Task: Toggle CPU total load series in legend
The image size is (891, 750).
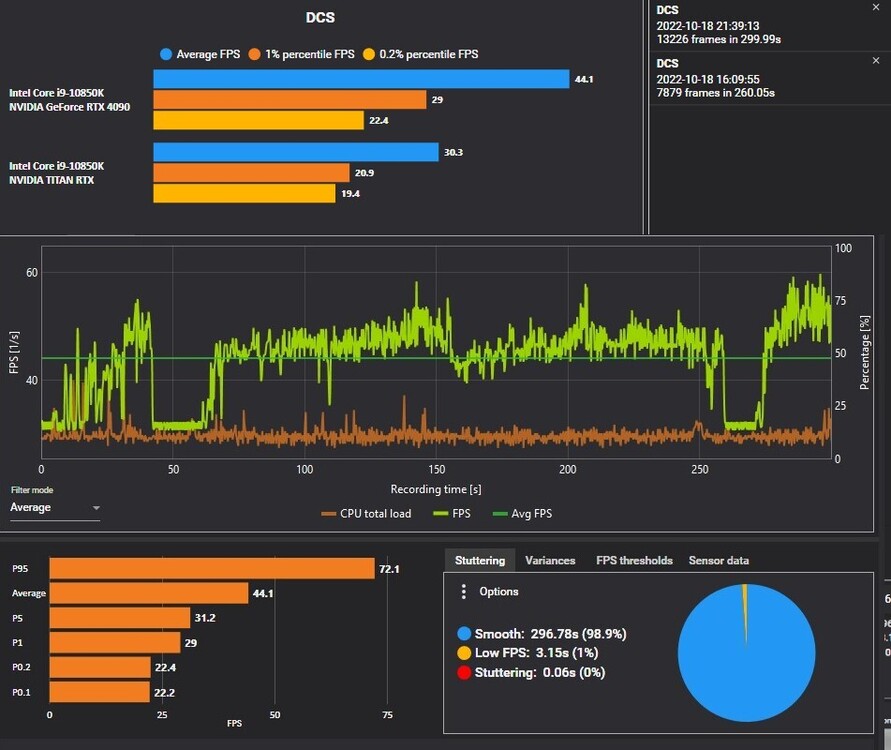Action: point(366,514)
